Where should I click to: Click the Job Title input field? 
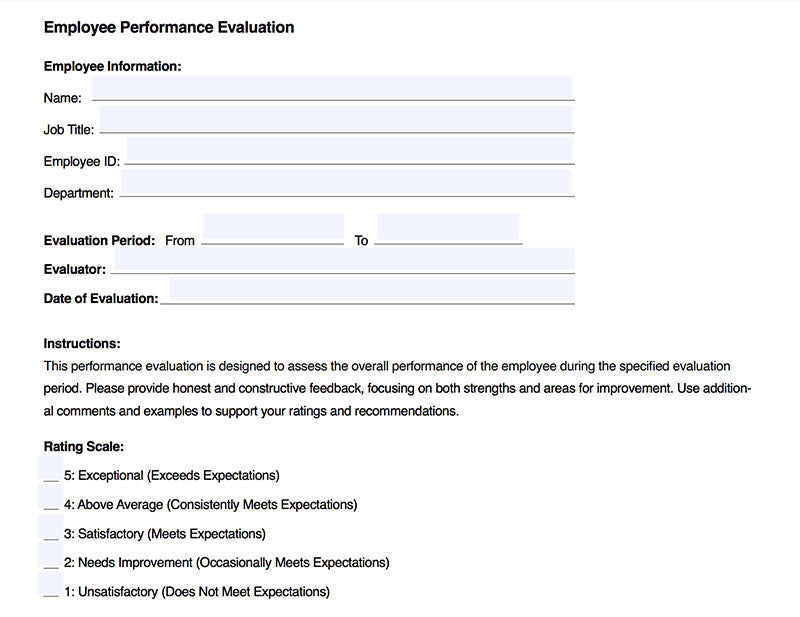tap(336, 120)
